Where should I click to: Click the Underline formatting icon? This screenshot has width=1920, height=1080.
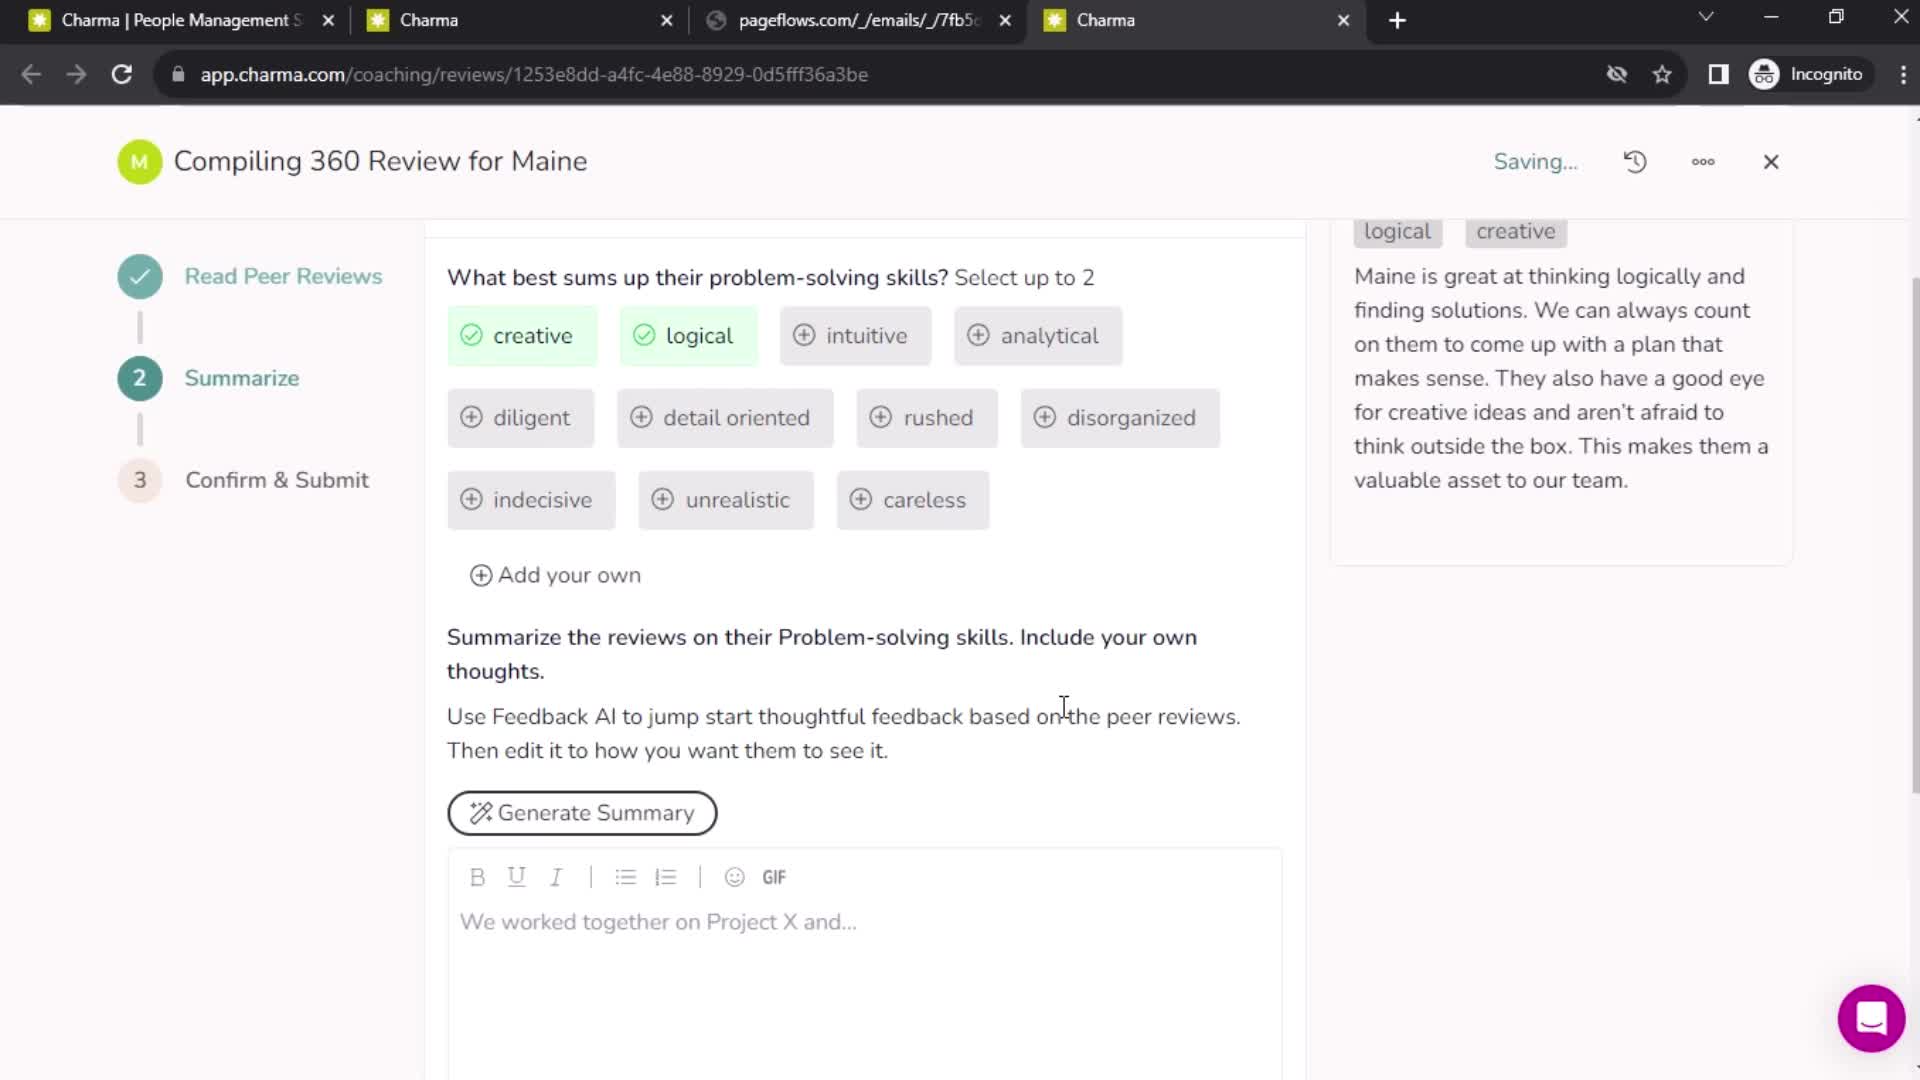click(516, 877)
